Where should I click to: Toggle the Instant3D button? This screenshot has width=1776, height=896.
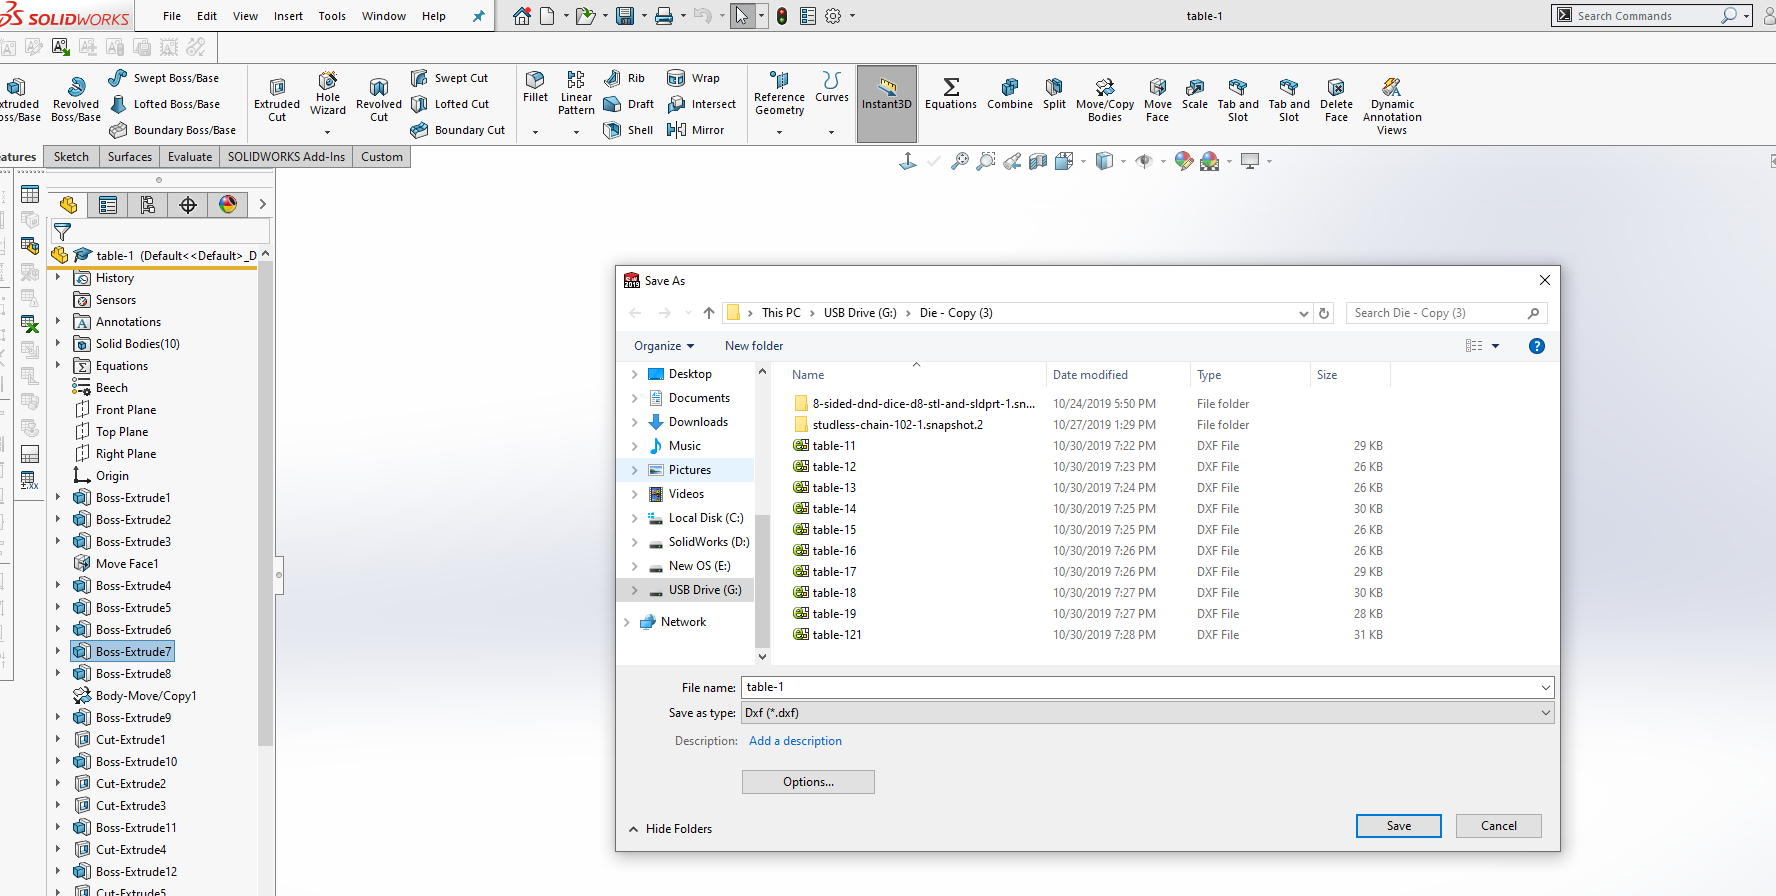click(x=887, y=104)
